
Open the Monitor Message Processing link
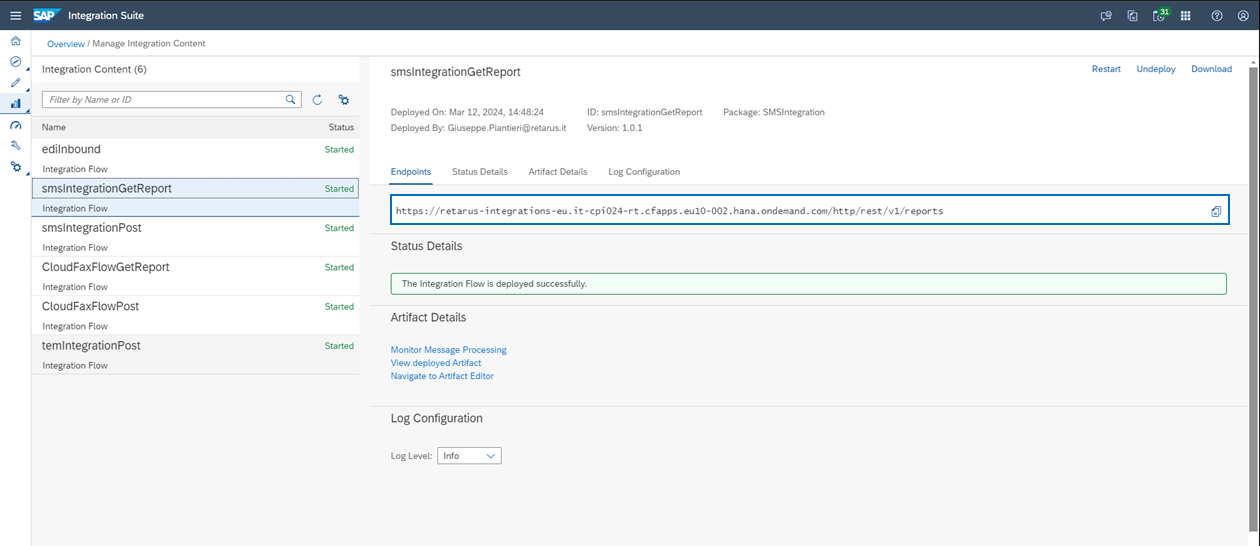tap(448, 350)
